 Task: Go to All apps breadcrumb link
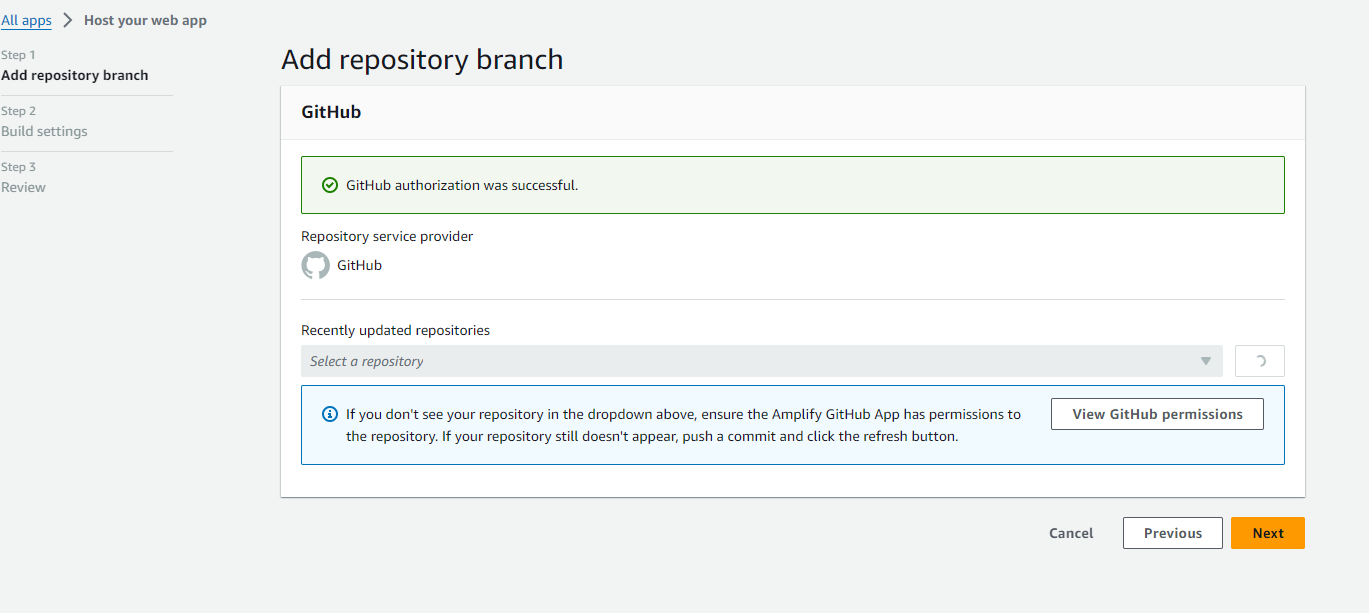26,20
